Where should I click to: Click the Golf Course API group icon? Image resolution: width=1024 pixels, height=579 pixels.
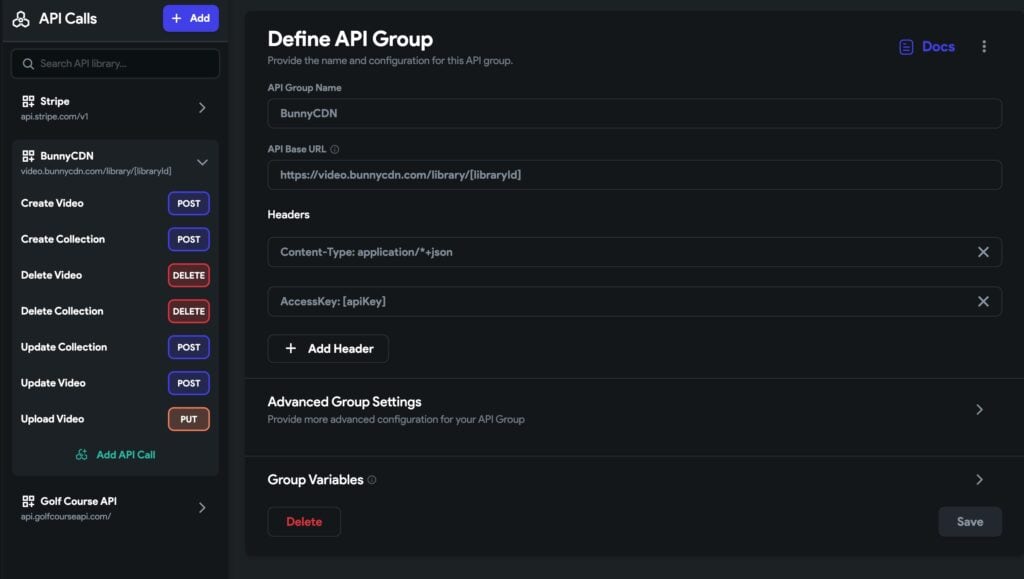[28, 501]
